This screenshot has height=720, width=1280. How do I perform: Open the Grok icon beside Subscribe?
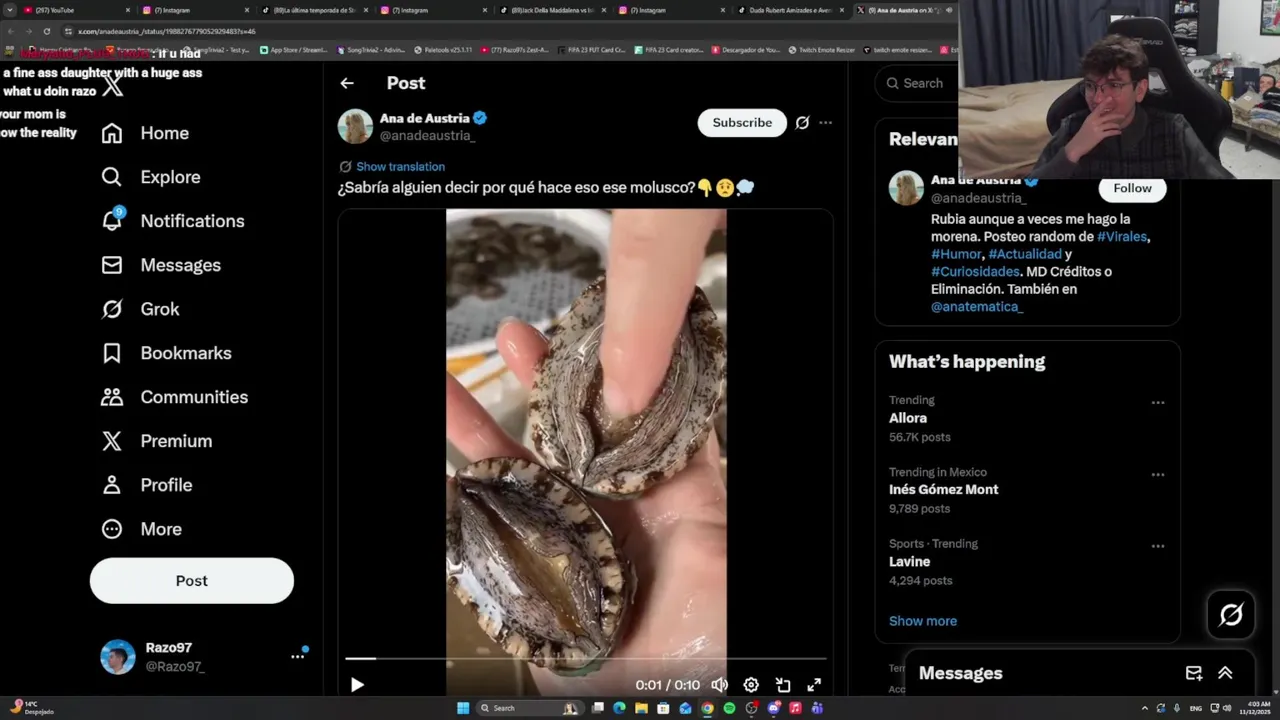tap(802, 123)
